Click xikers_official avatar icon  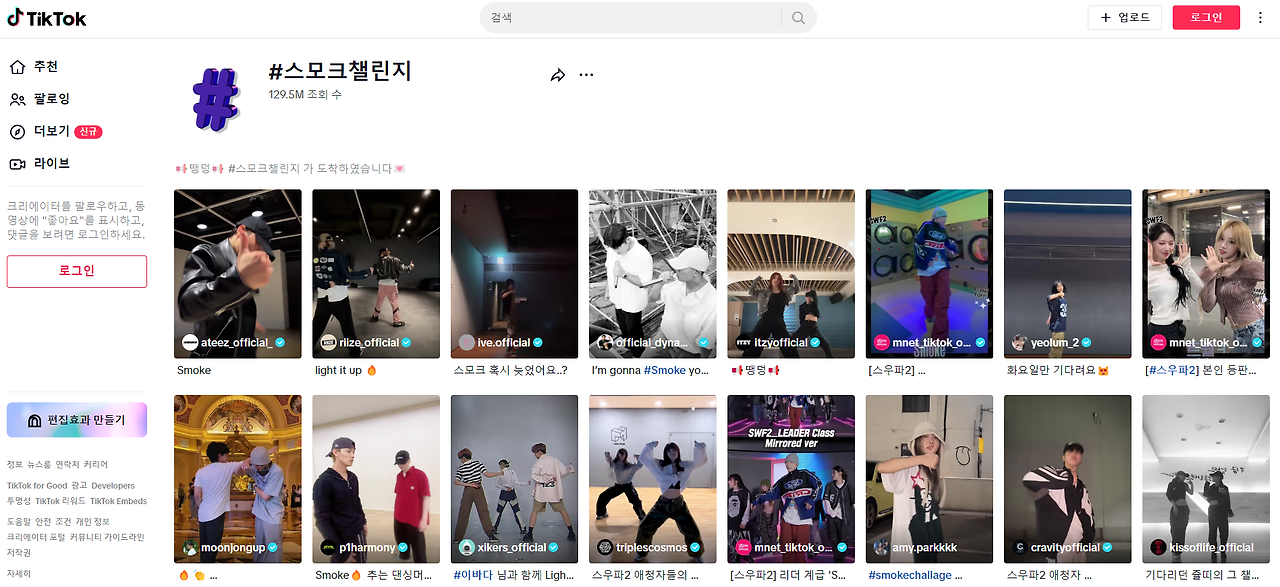pos(466,547)
